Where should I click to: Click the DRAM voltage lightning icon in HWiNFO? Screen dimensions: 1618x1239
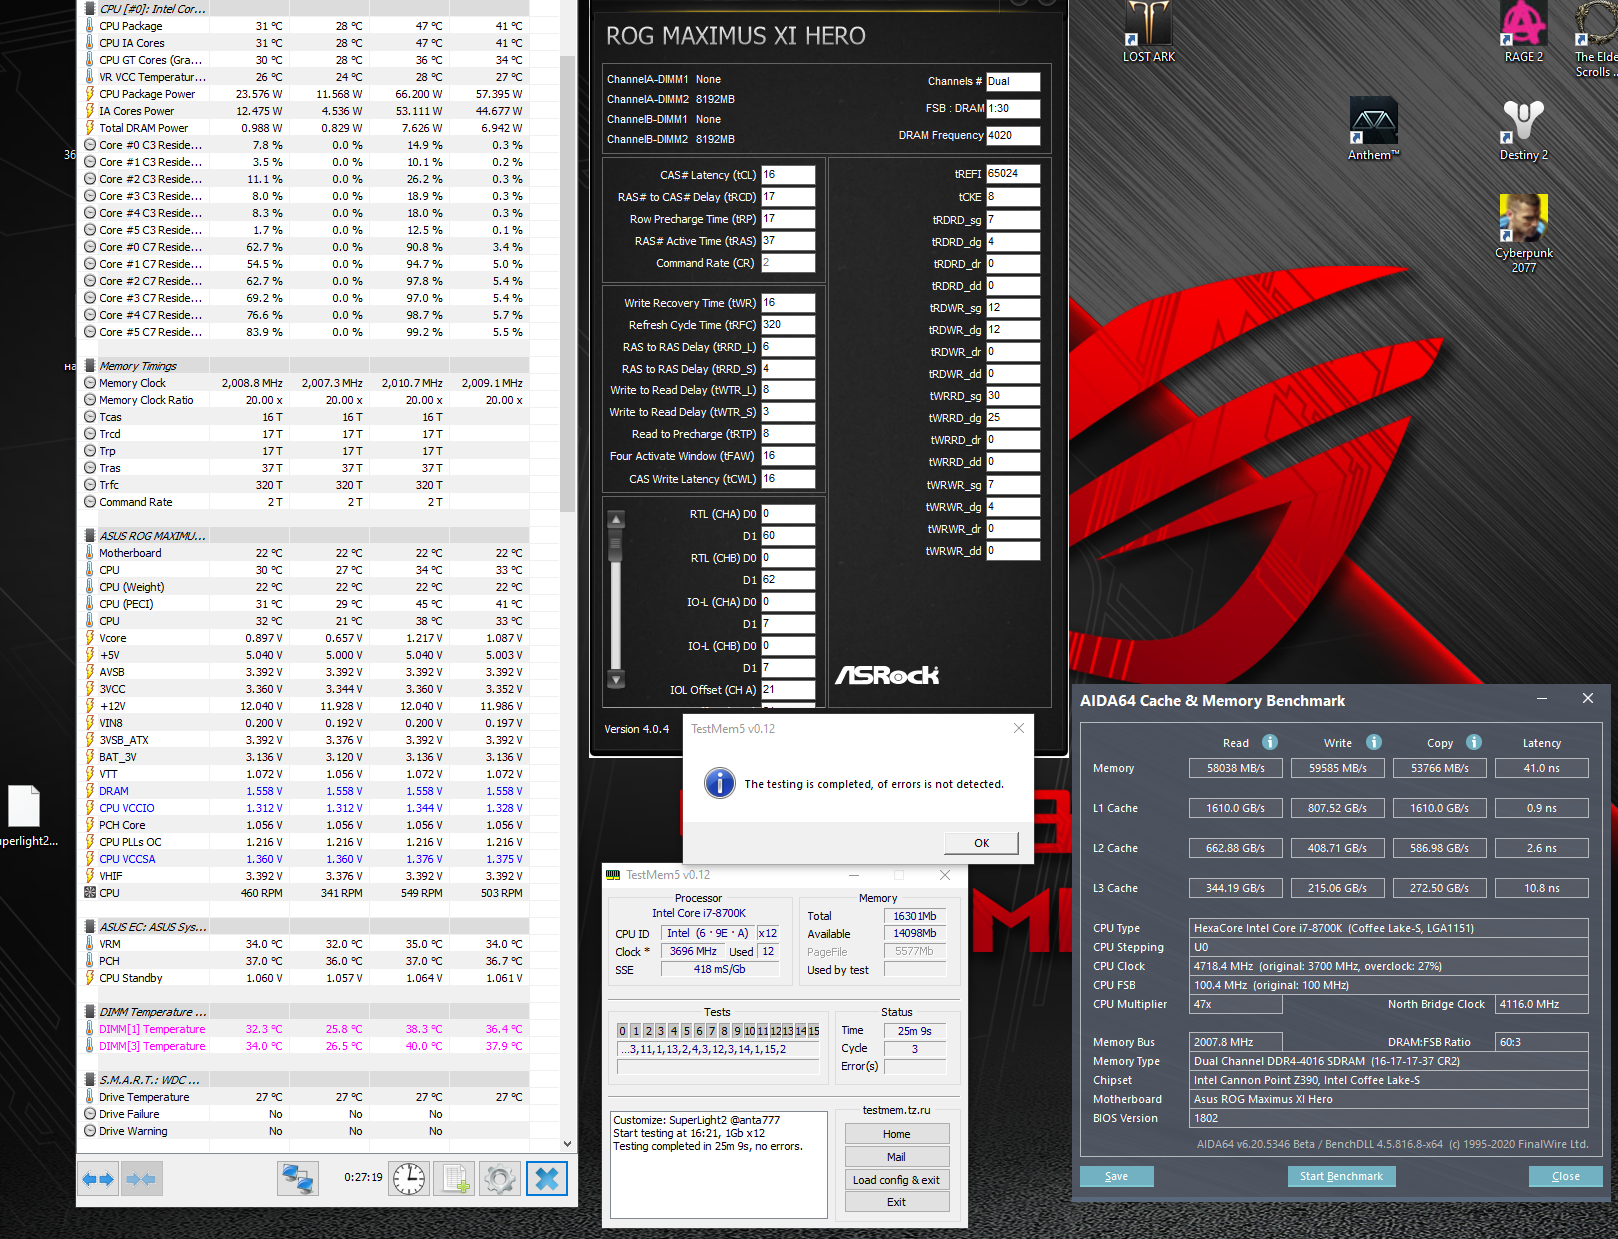90,791
